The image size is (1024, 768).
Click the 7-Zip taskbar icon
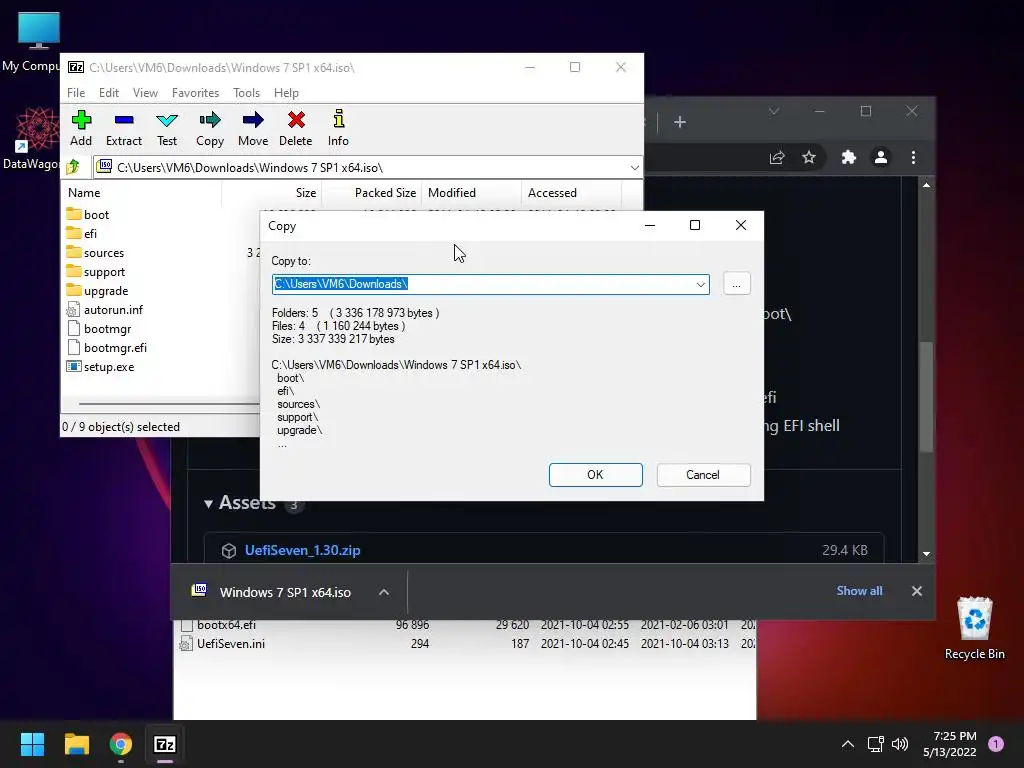pos(165,744)
